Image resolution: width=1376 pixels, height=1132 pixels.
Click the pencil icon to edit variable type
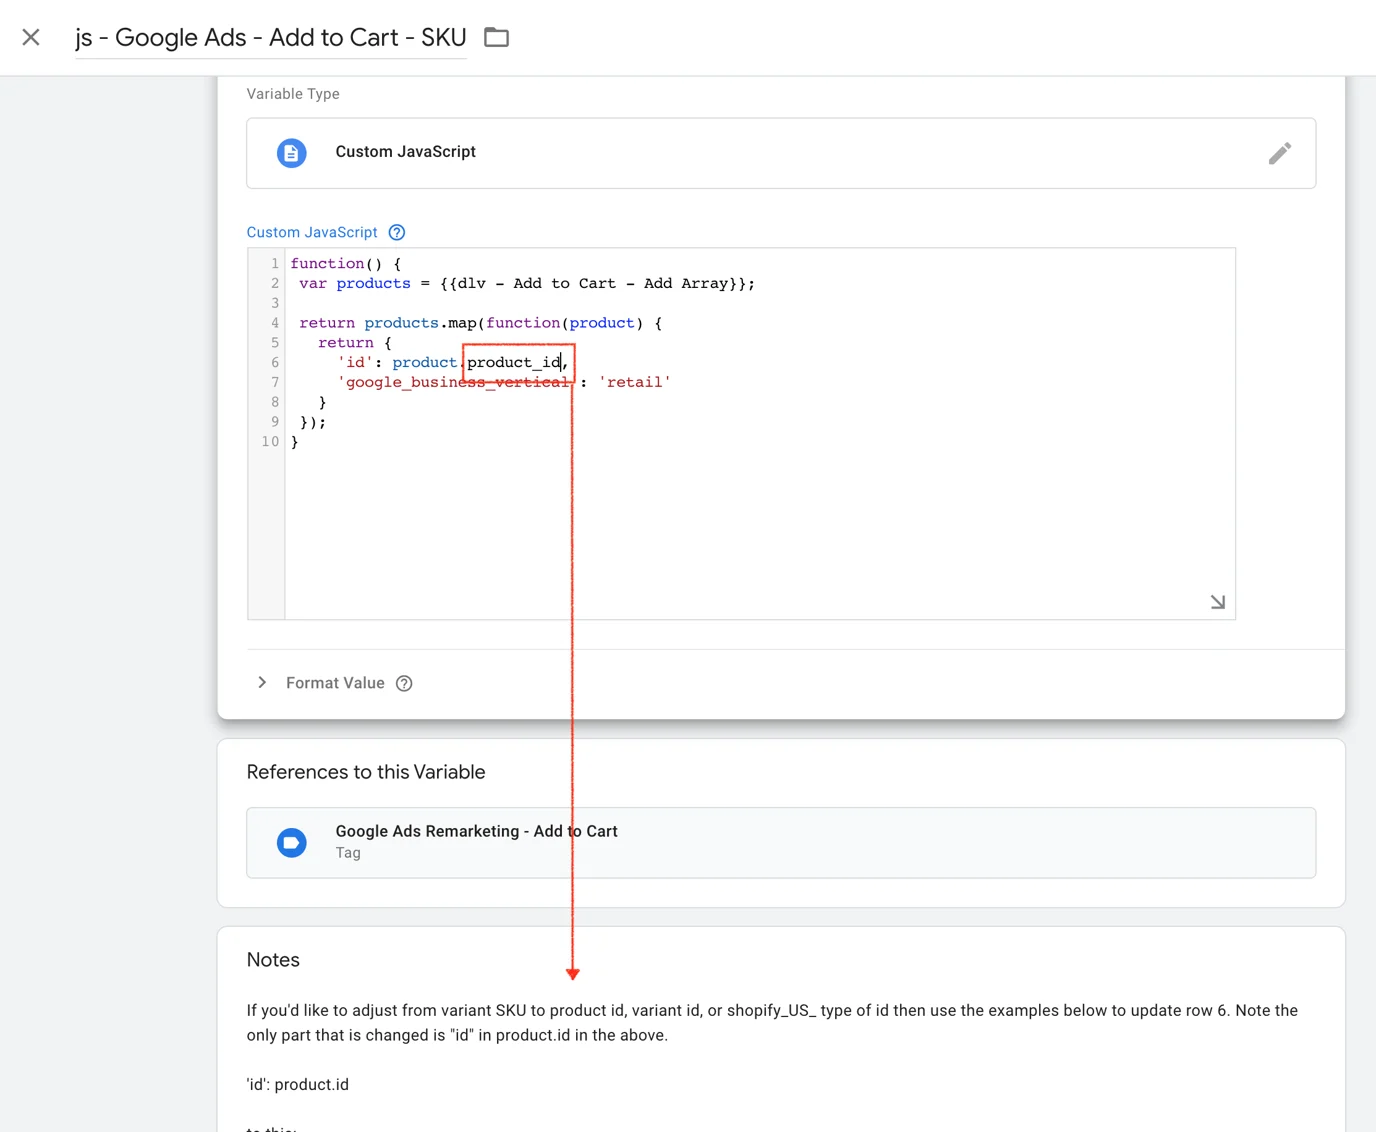1280,153
